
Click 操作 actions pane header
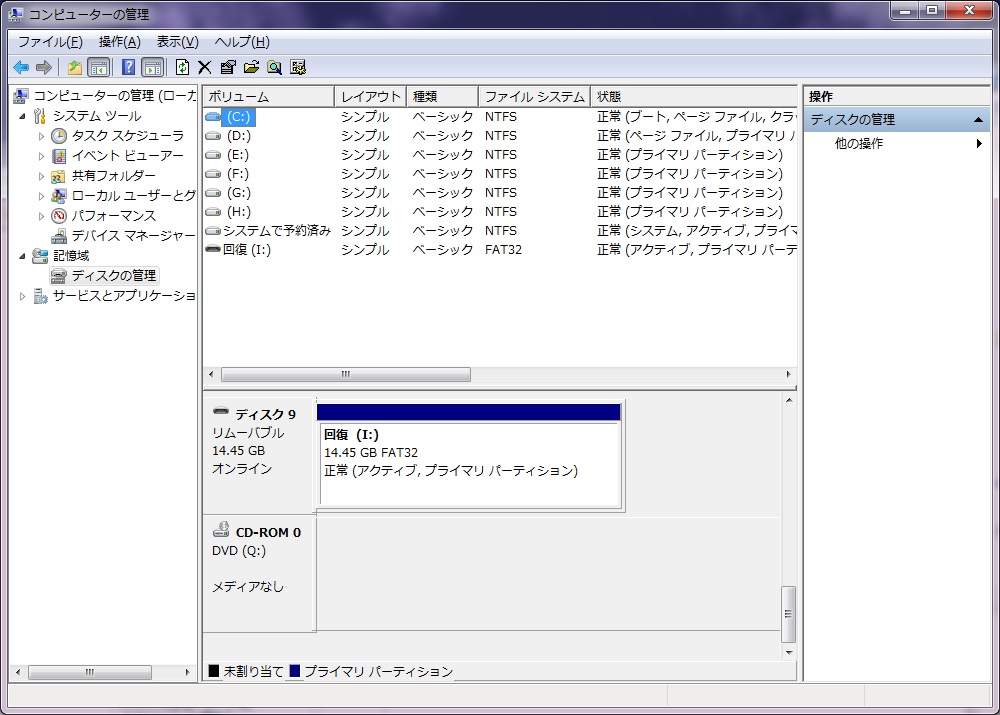897,96
